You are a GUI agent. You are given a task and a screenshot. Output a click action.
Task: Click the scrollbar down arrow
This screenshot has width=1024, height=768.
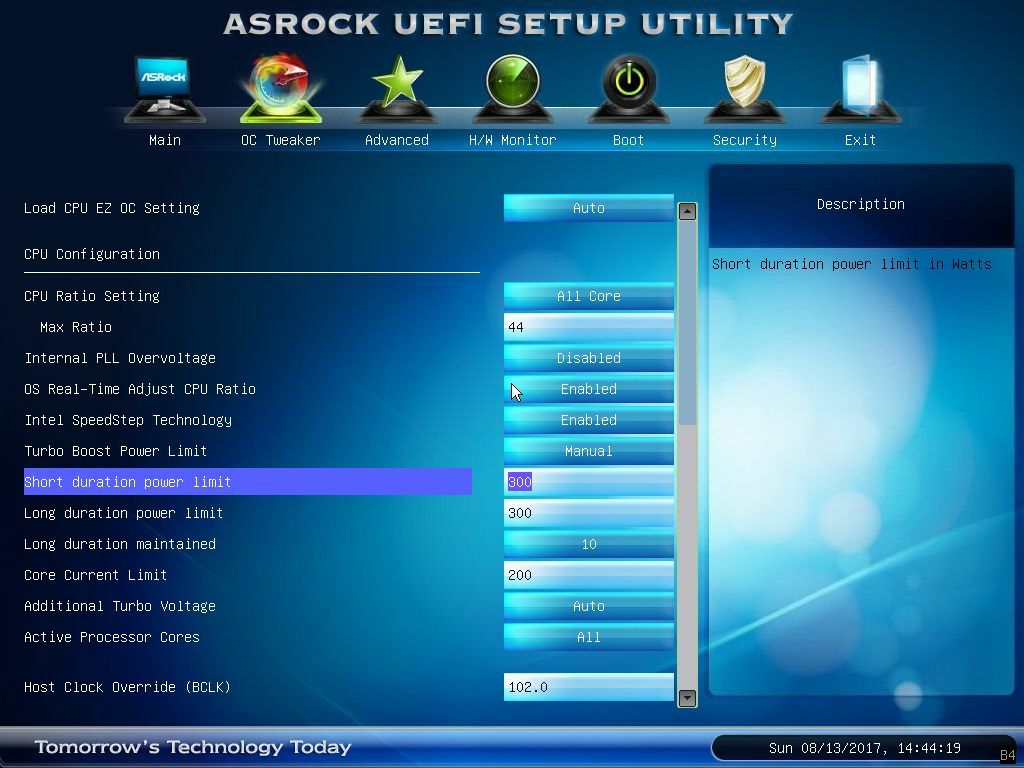687,698
